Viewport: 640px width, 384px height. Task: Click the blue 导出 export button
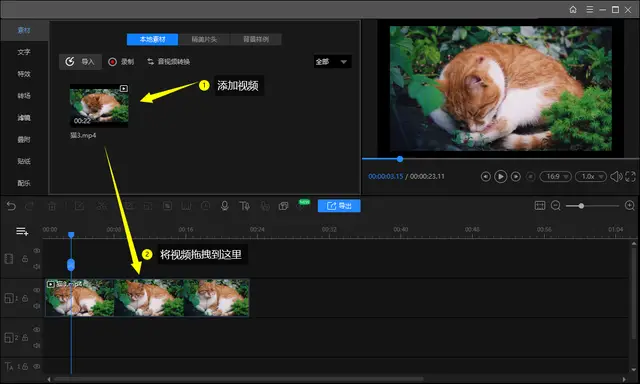(339, 206)
